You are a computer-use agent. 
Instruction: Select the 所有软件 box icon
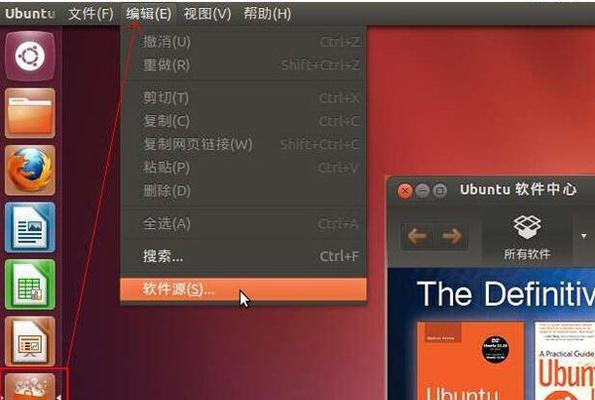[527, 236]
